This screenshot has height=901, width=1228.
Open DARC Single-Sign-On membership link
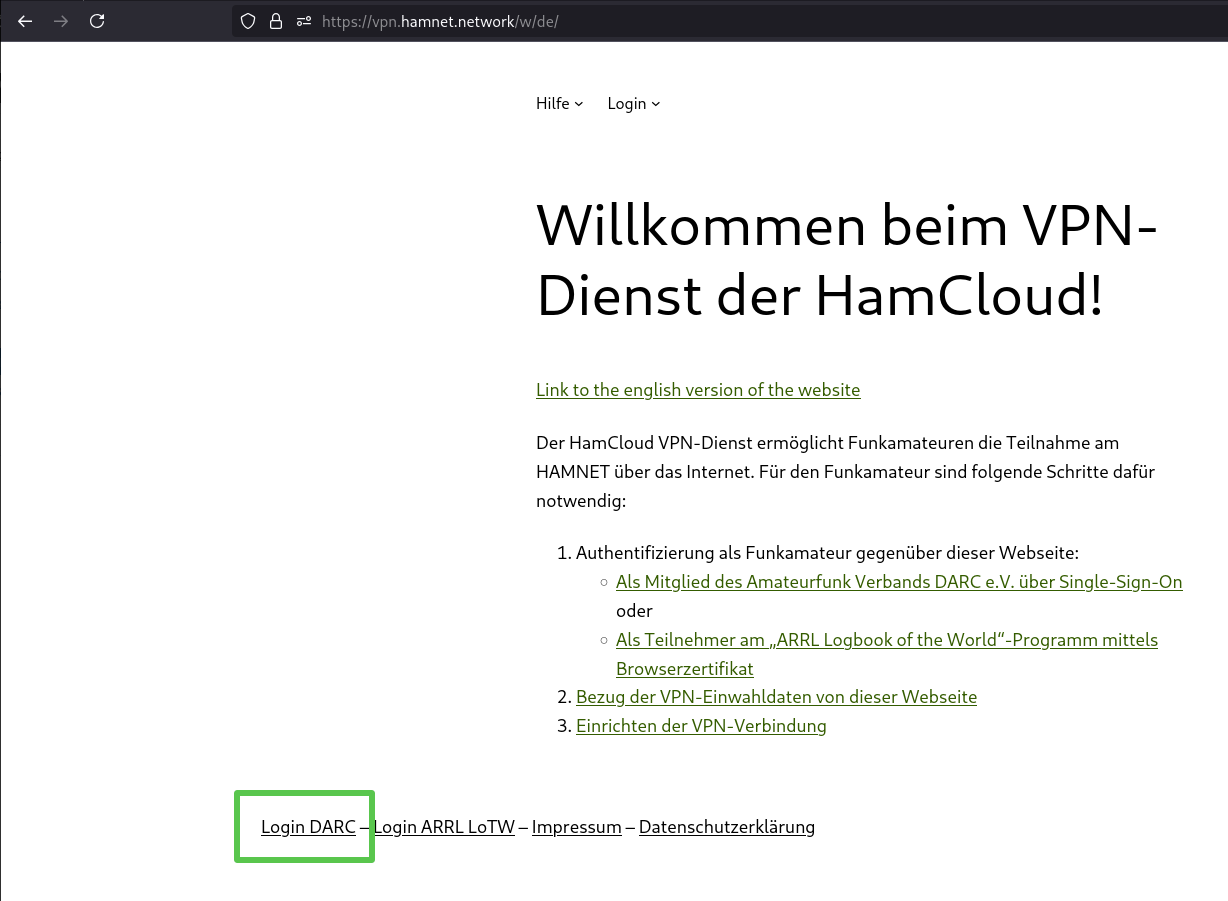(x=899, y=582)
